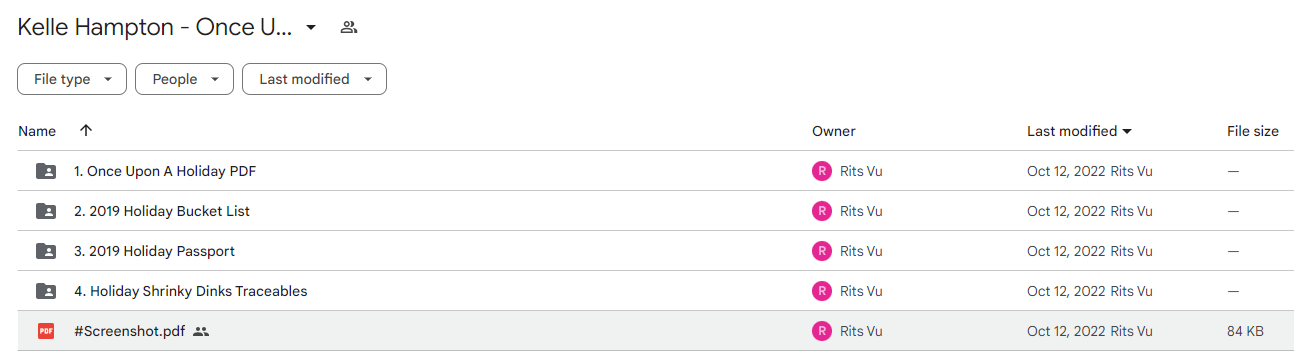The image size is (1294, 362).
Task: Click Rits Vu avatar in first row
Action: (x=822, y=171)
